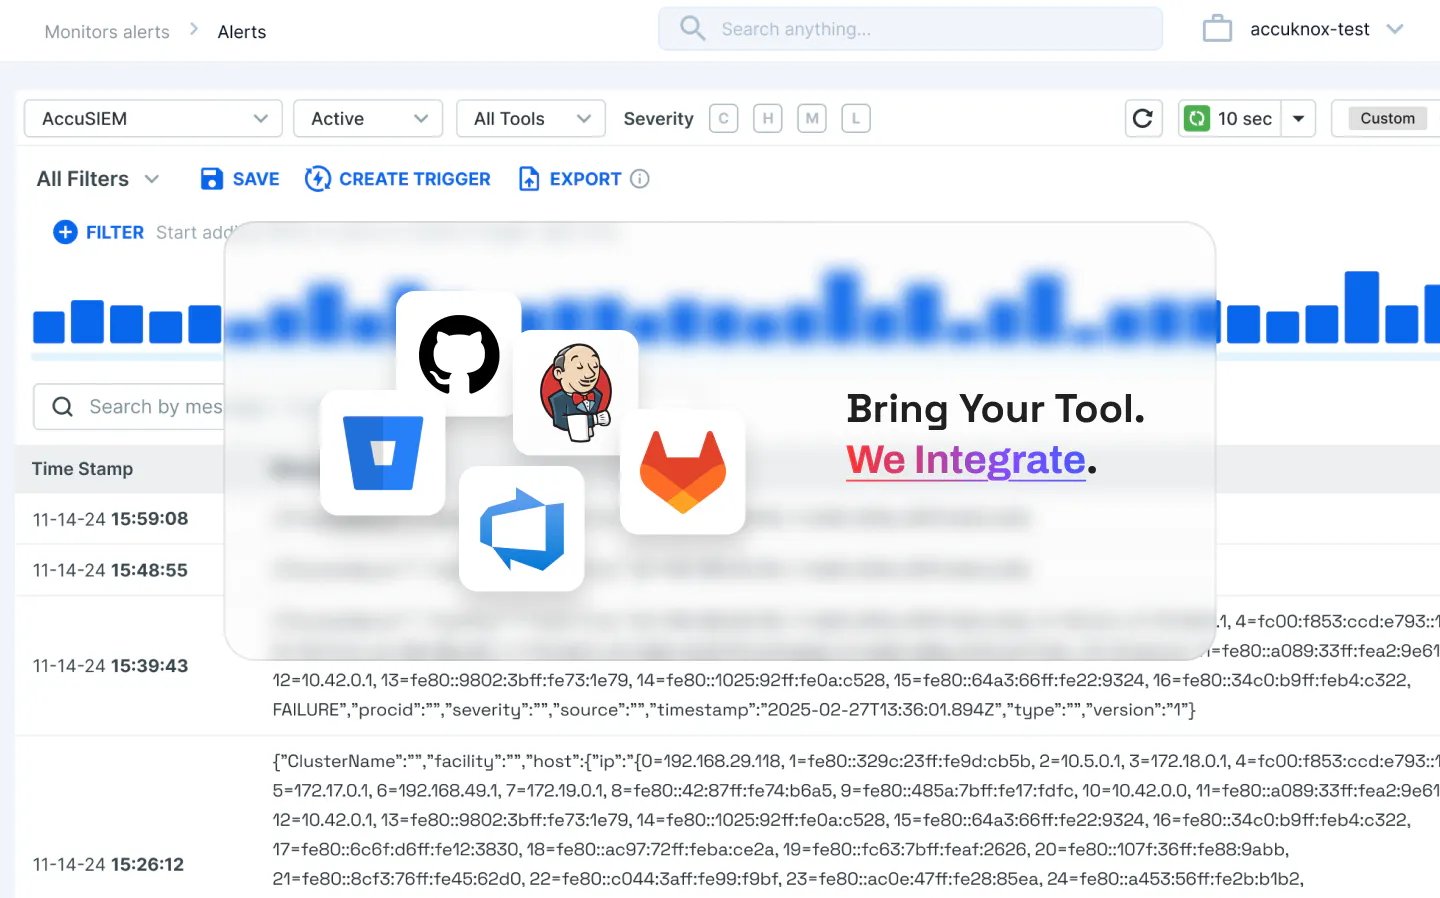Image resolution: width=1440 pixels, height=898 pixels.
Task: Toggle High severity filter H
Action: click(767, 118)
